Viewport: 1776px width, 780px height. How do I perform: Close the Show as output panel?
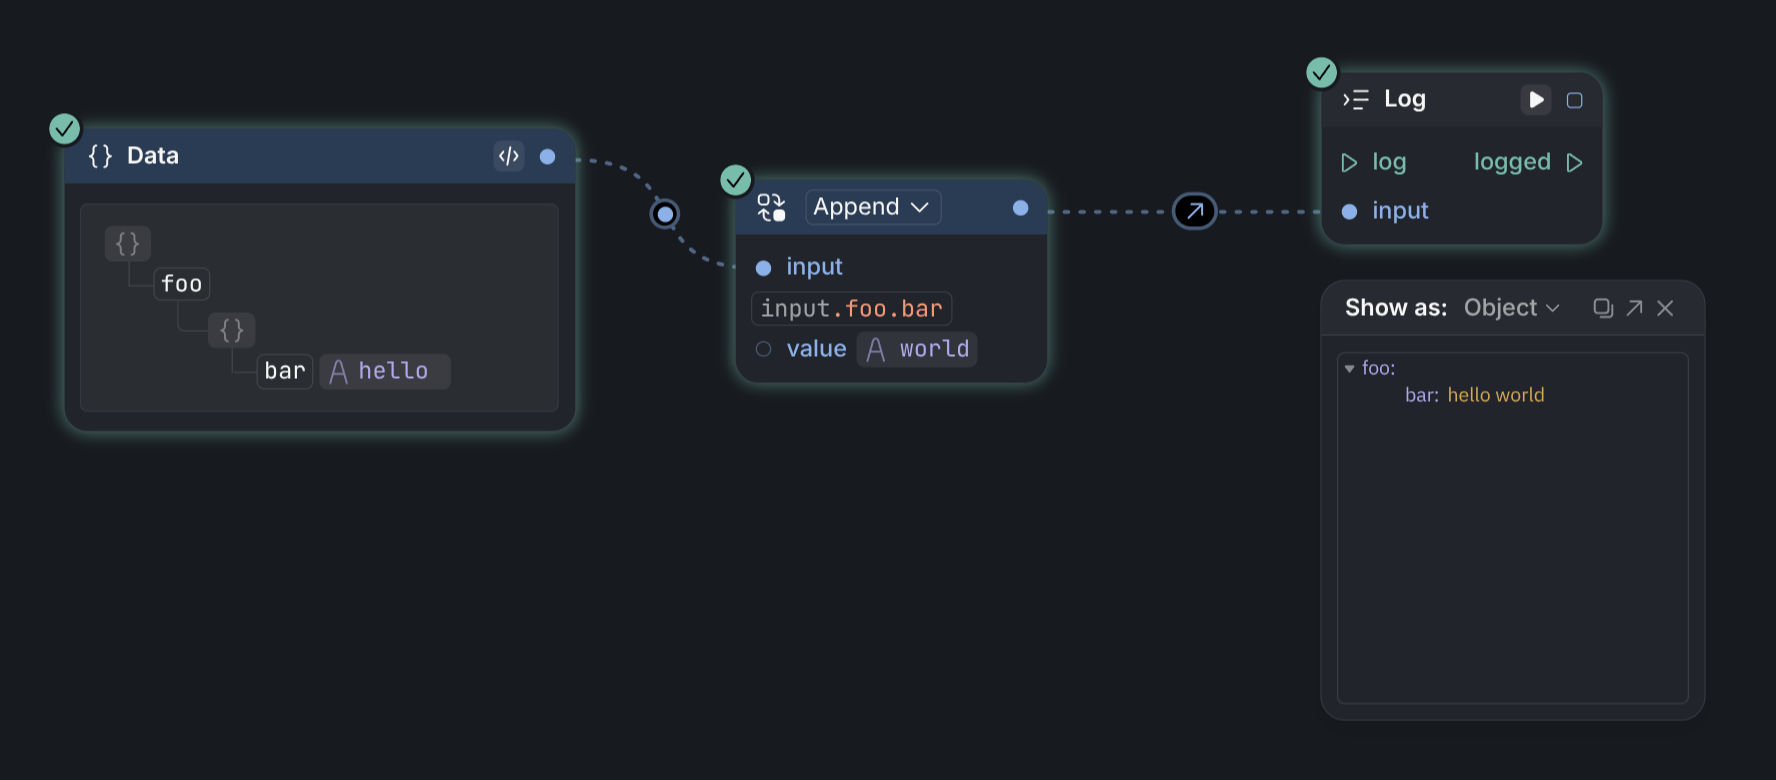(x=1665, y=308)
